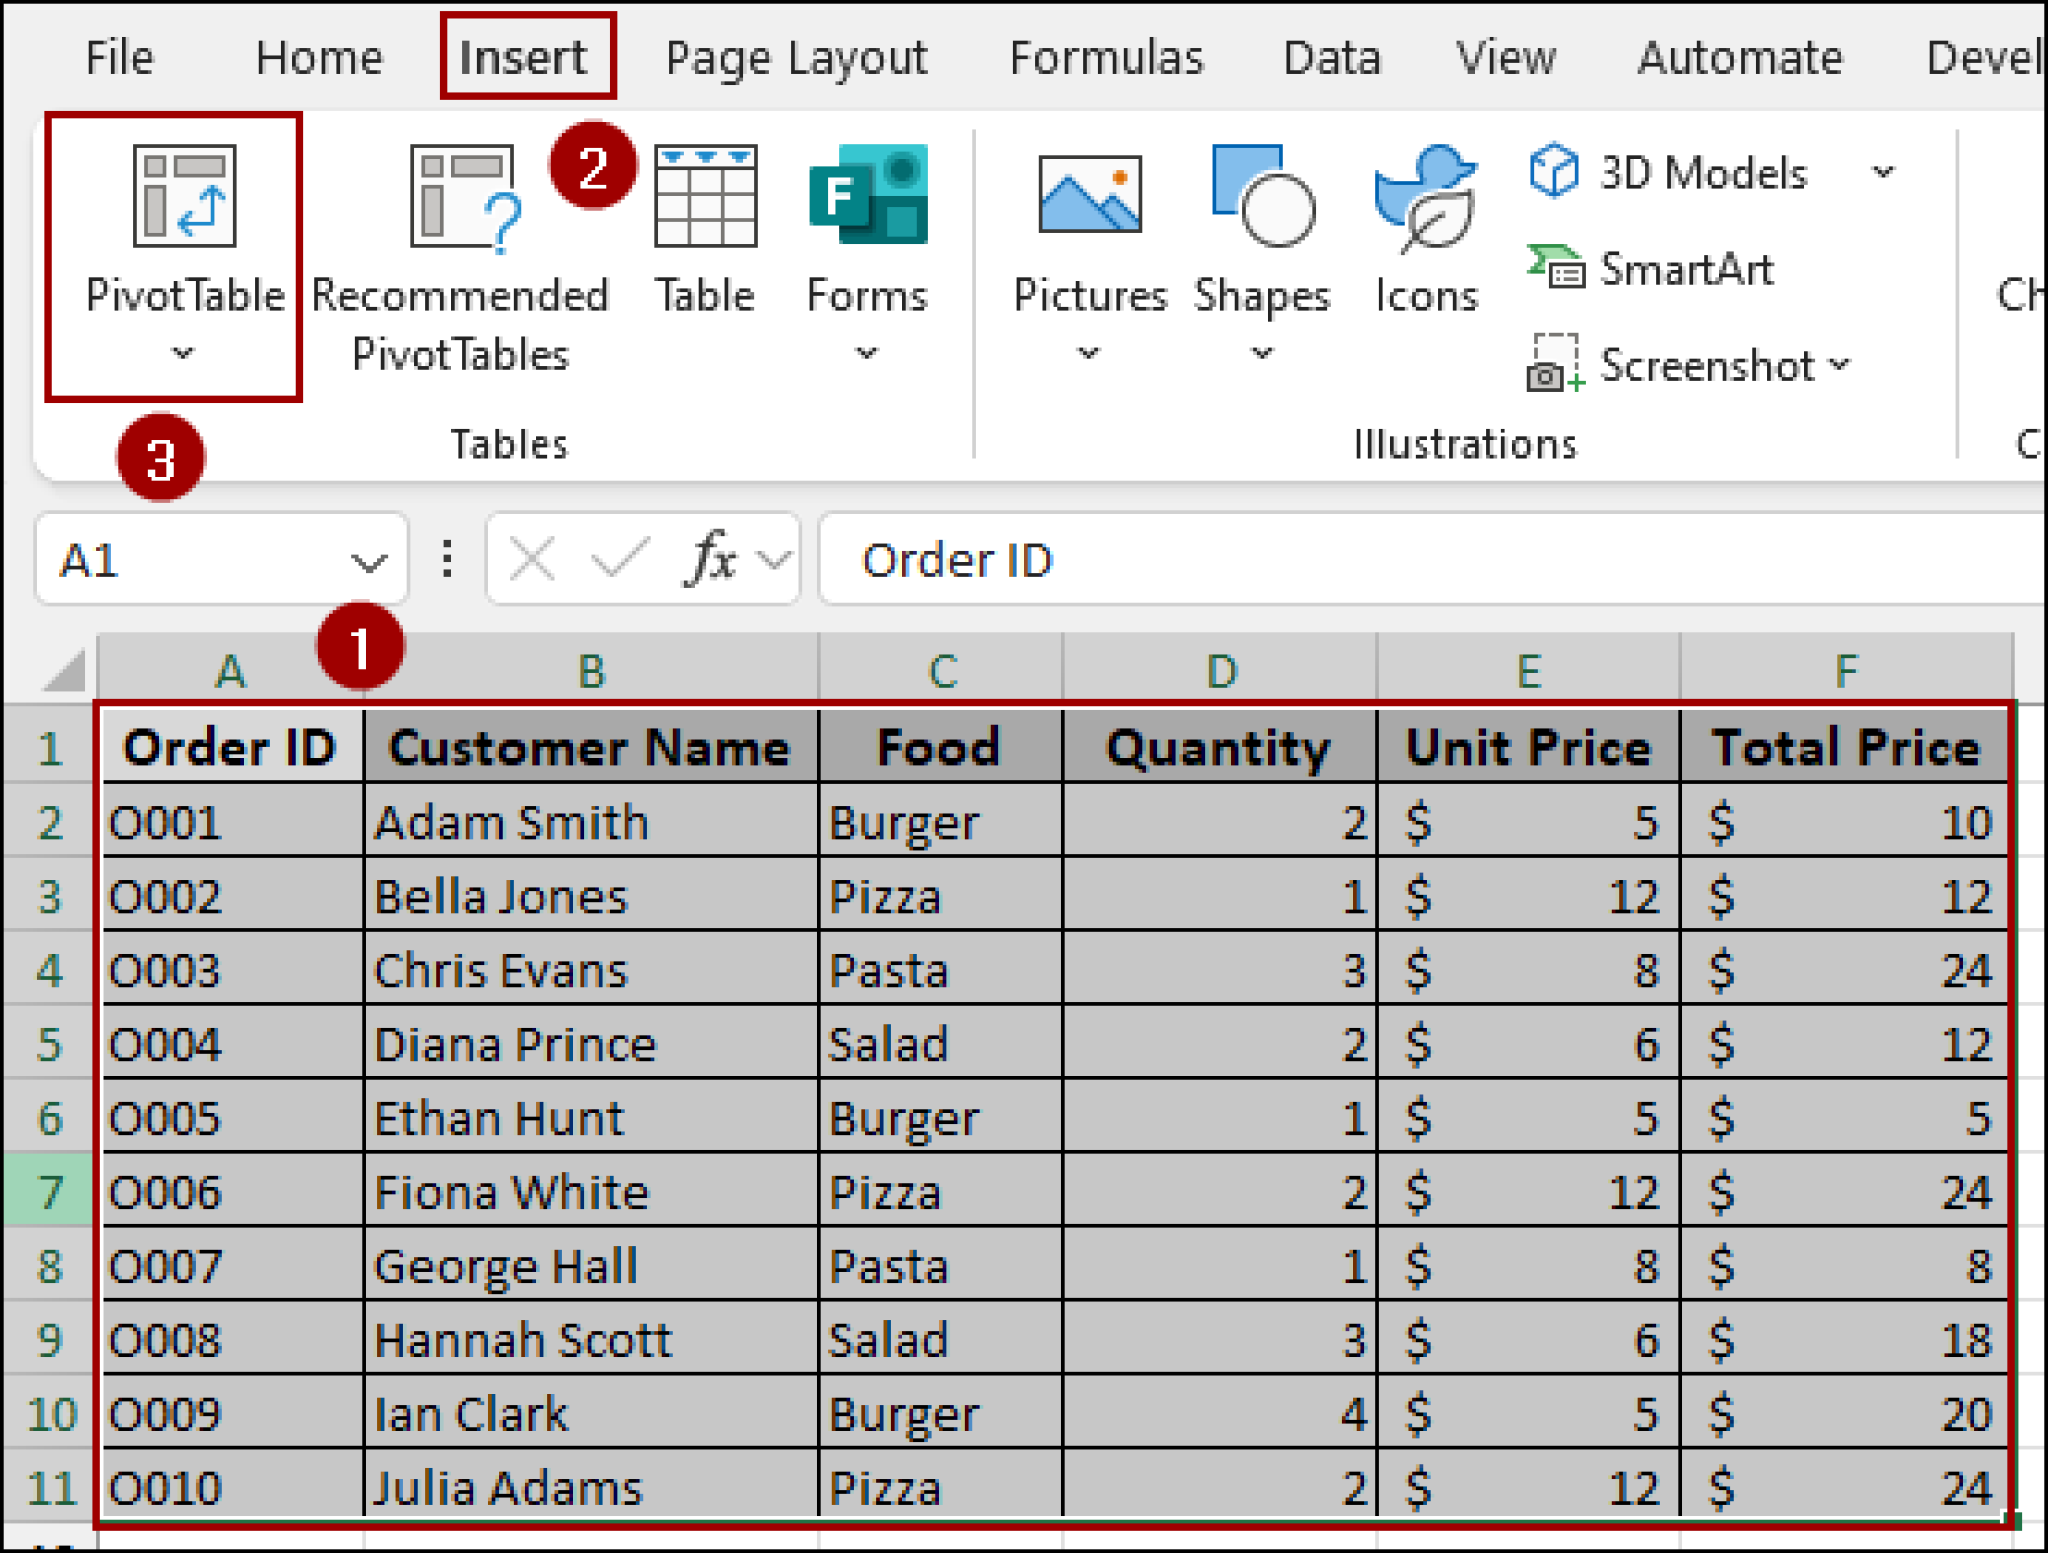This screenshot has height=1553, width=2048.
Task: Click the Cancel X in formula bar
Action: point(531,558)
